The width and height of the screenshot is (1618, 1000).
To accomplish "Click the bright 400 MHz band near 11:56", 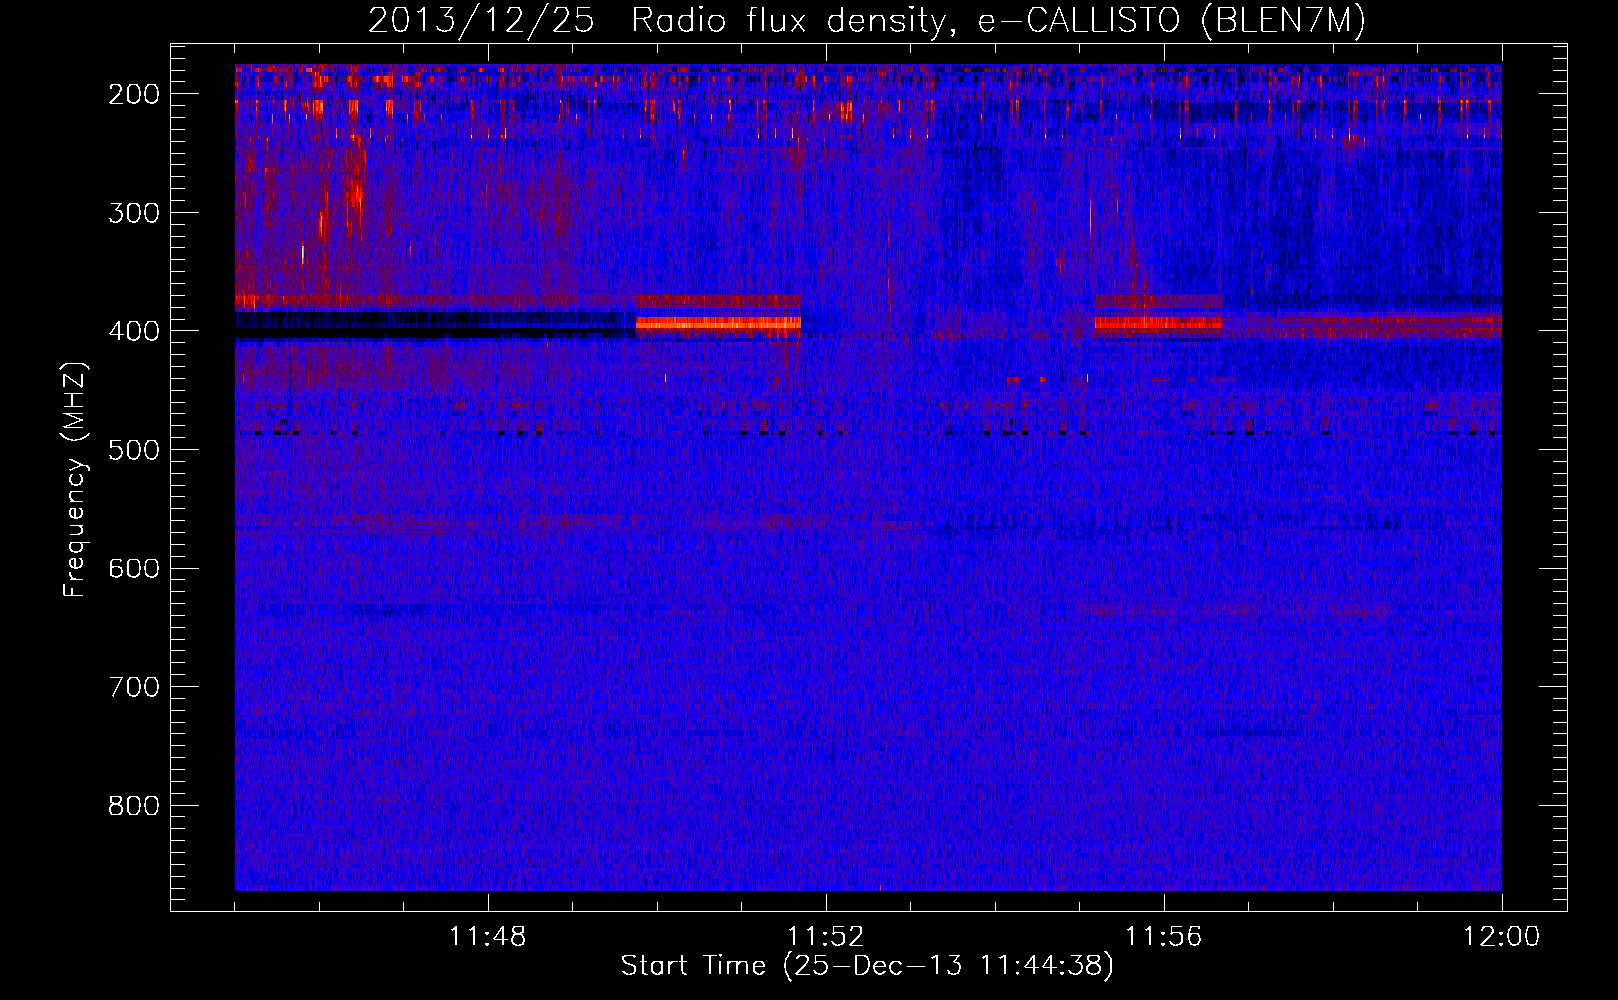I will 1158,323.
